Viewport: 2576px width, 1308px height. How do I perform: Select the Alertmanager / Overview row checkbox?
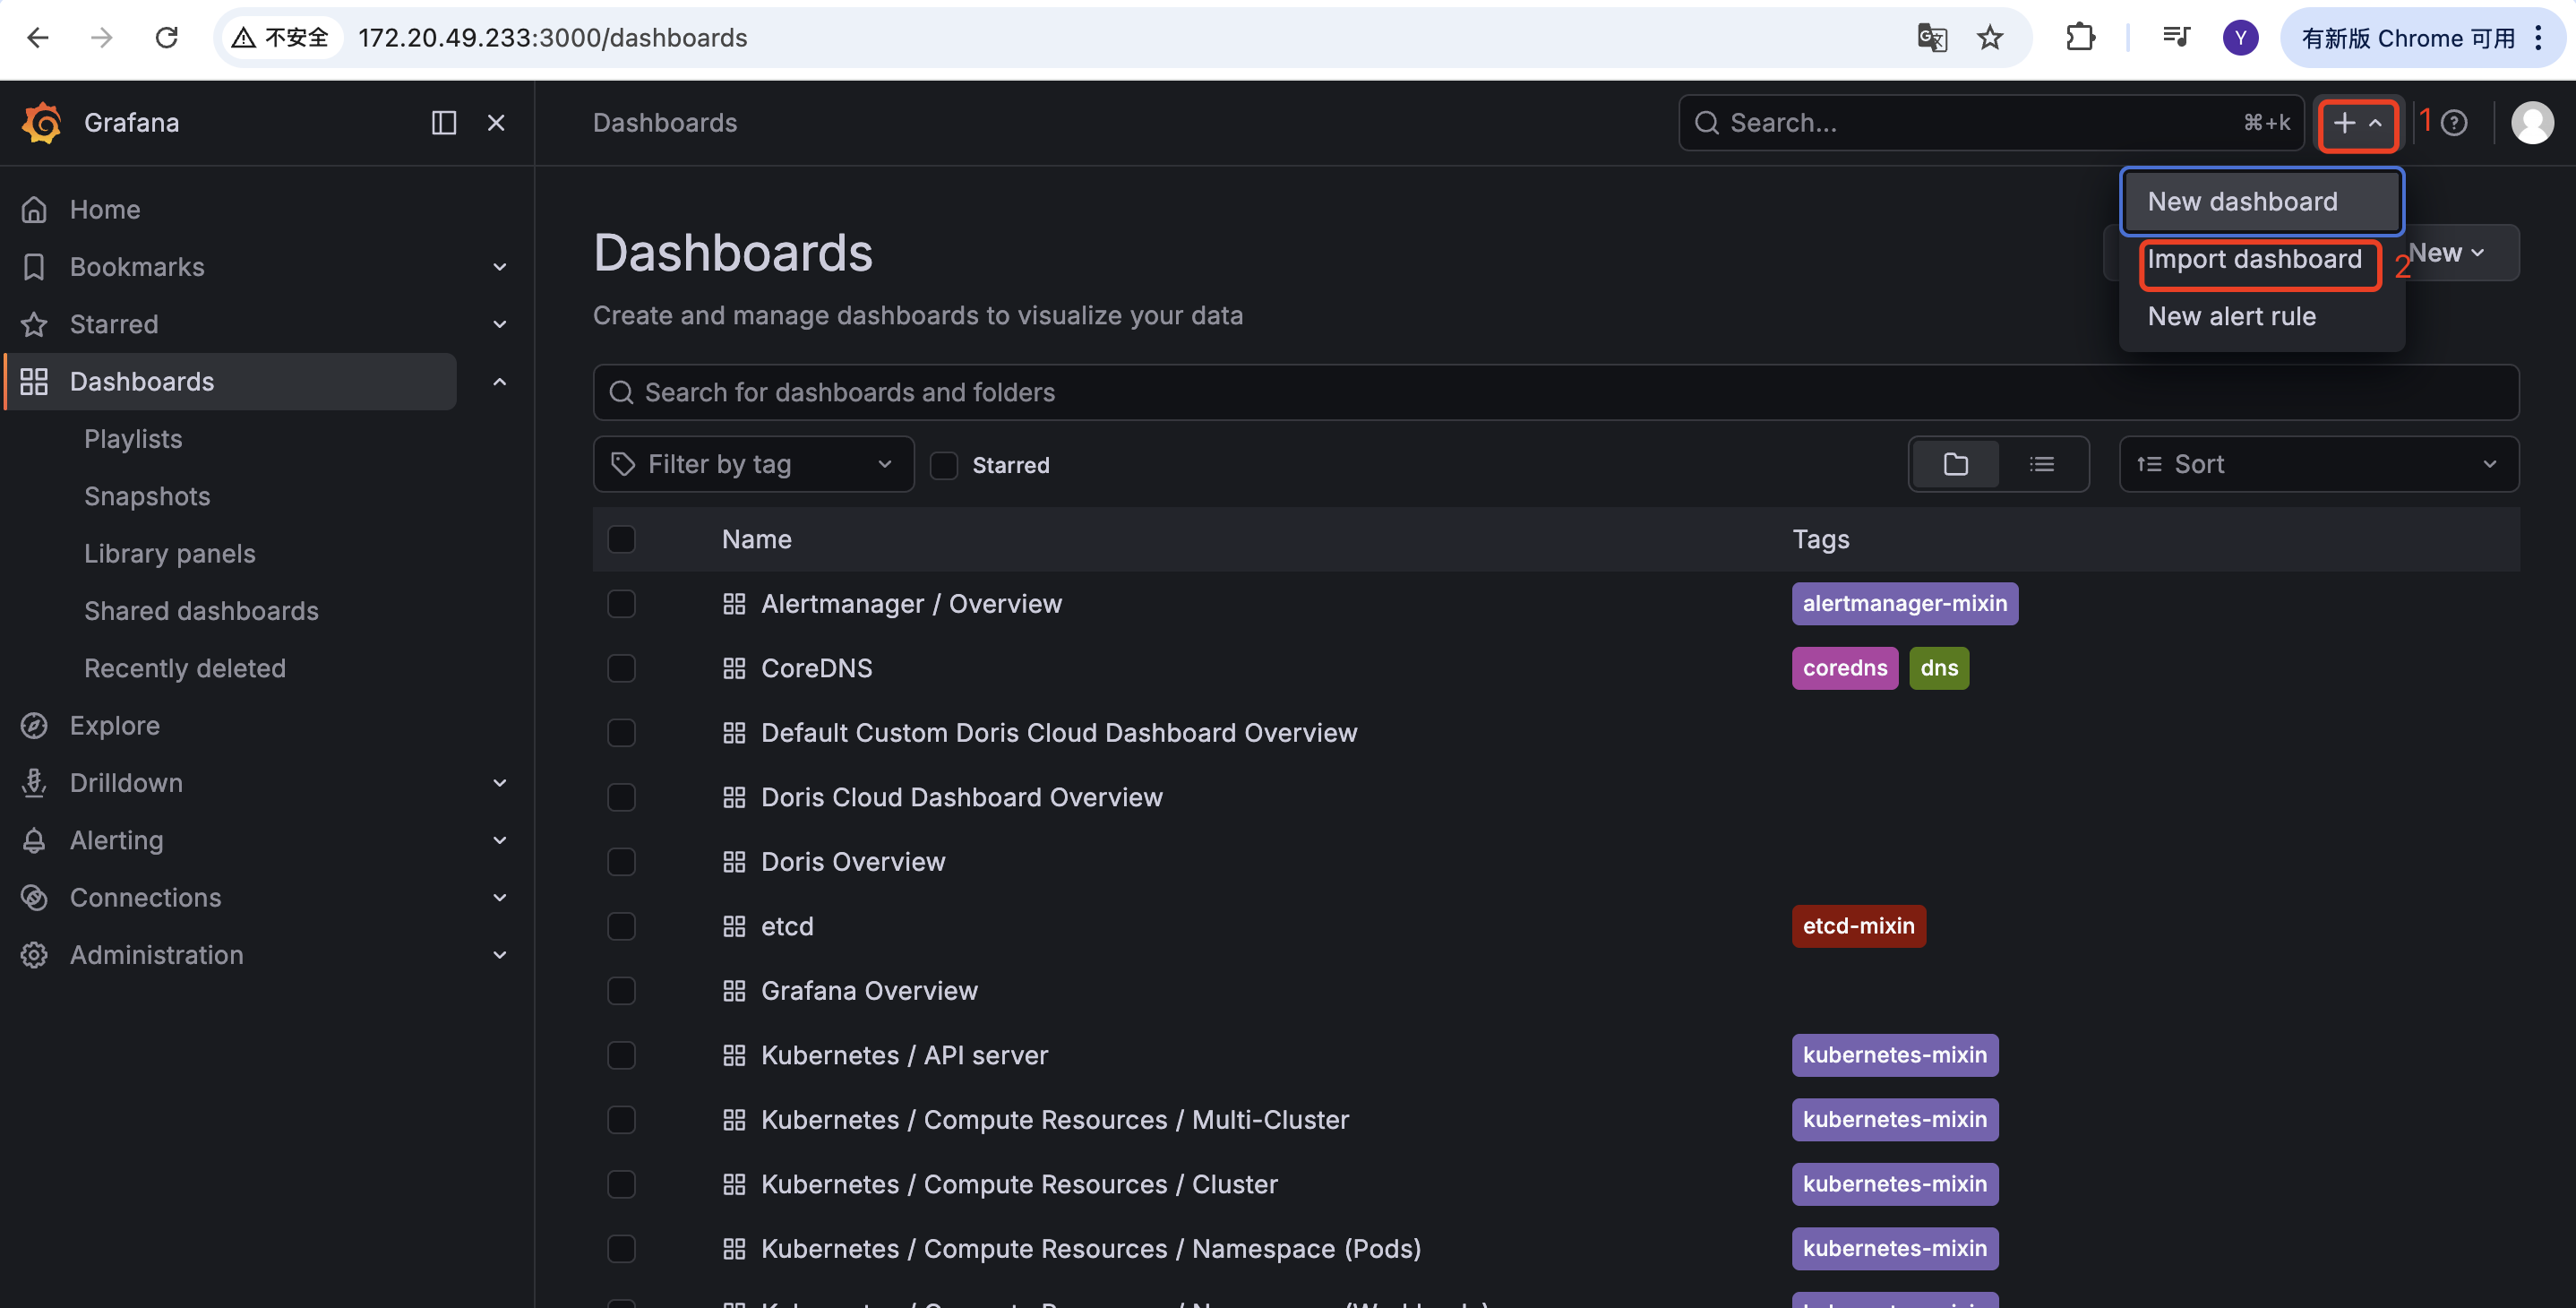[621, 604]
